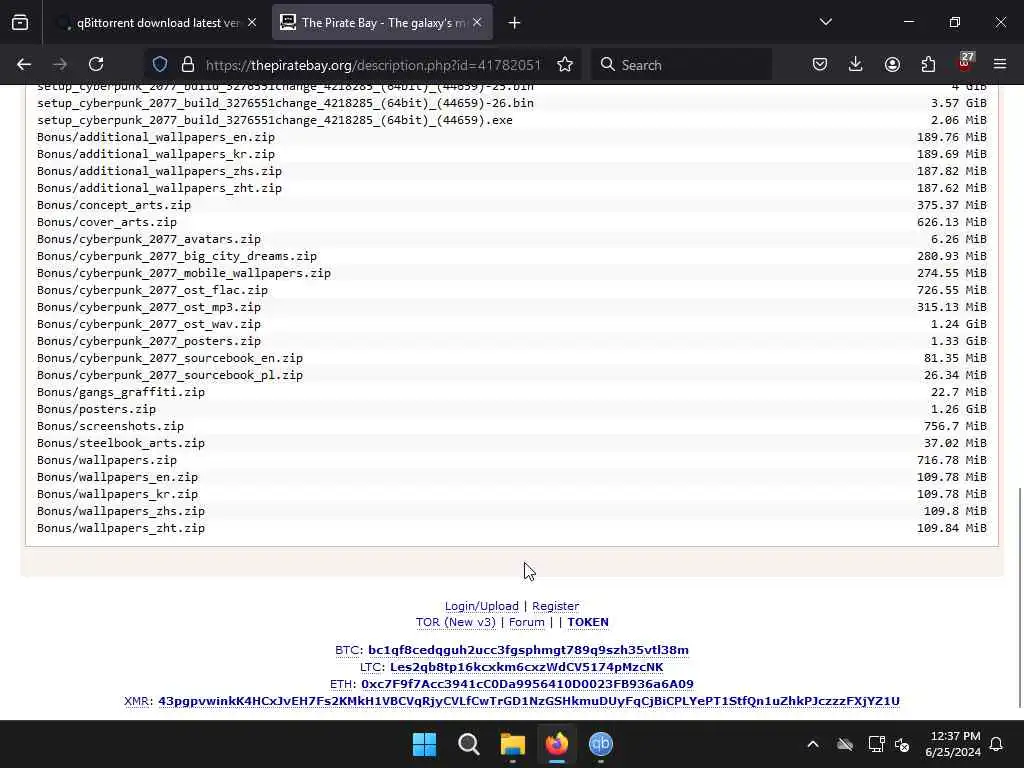Click Bonus/cyberpunk_2077_sourcebook_pl.zip entry
The image size is (1024, 768).
(170, 375)
